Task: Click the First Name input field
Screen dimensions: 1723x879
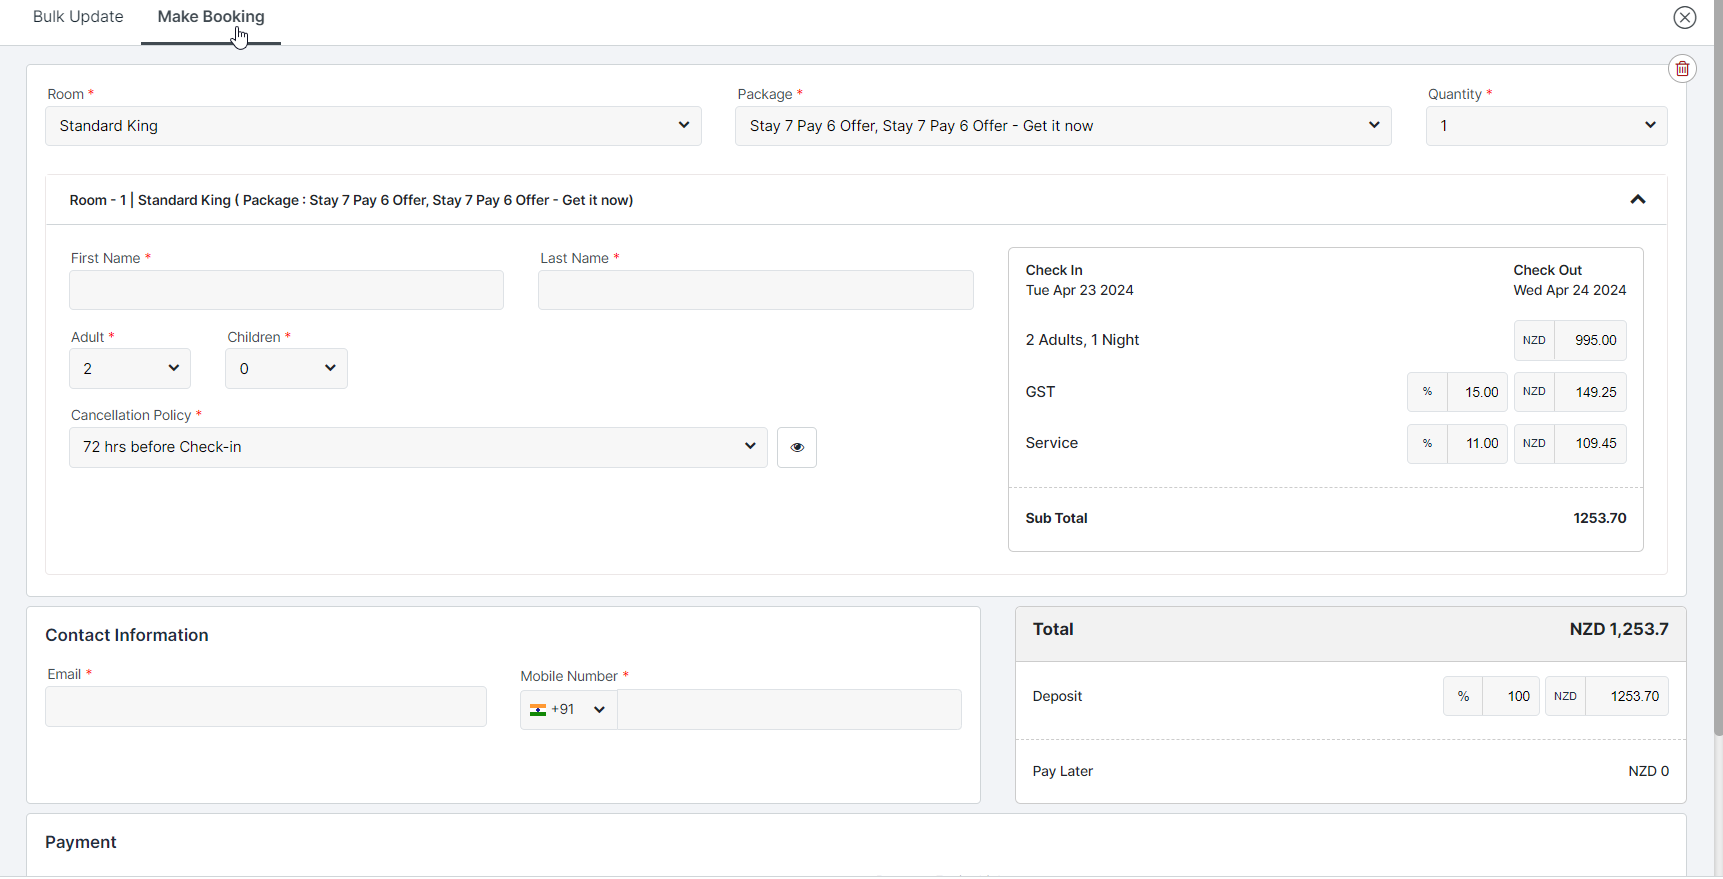Action: 286,290
